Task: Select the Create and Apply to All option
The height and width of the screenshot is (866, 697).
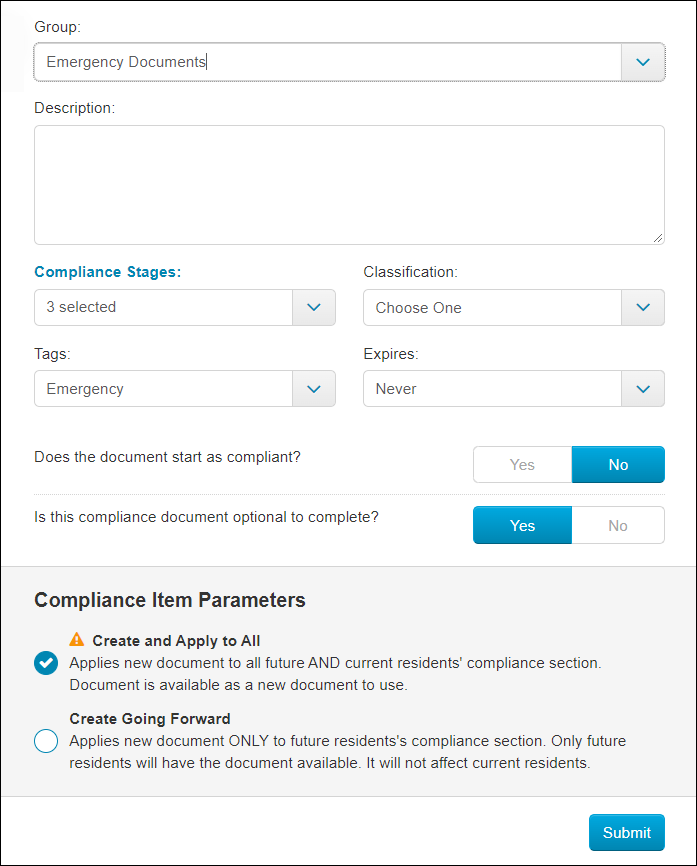Action: [46, 663]
